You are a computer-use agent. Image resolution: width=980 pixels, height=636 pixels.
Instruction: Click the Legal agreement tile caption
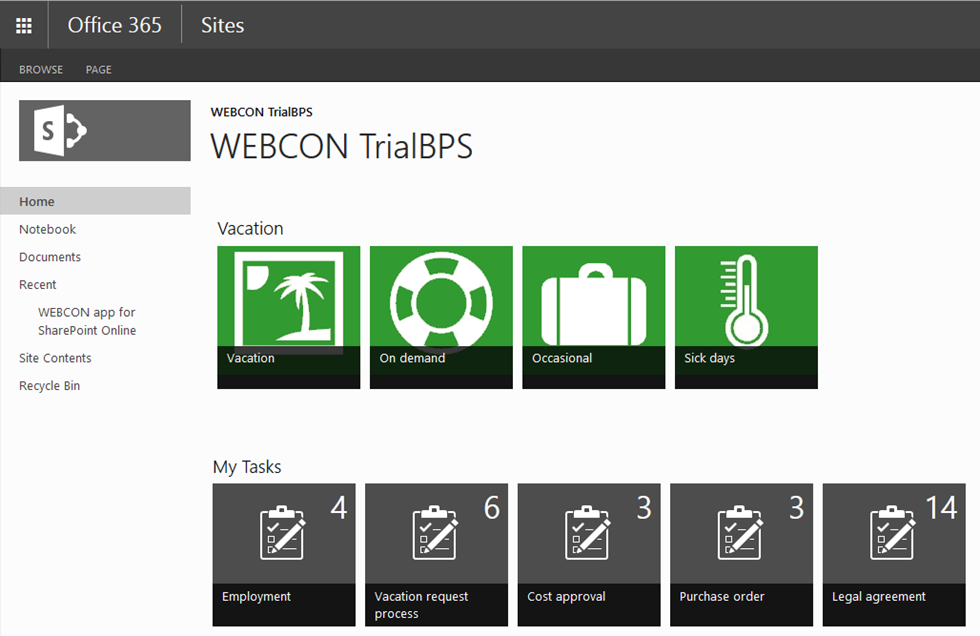point(879,597)
